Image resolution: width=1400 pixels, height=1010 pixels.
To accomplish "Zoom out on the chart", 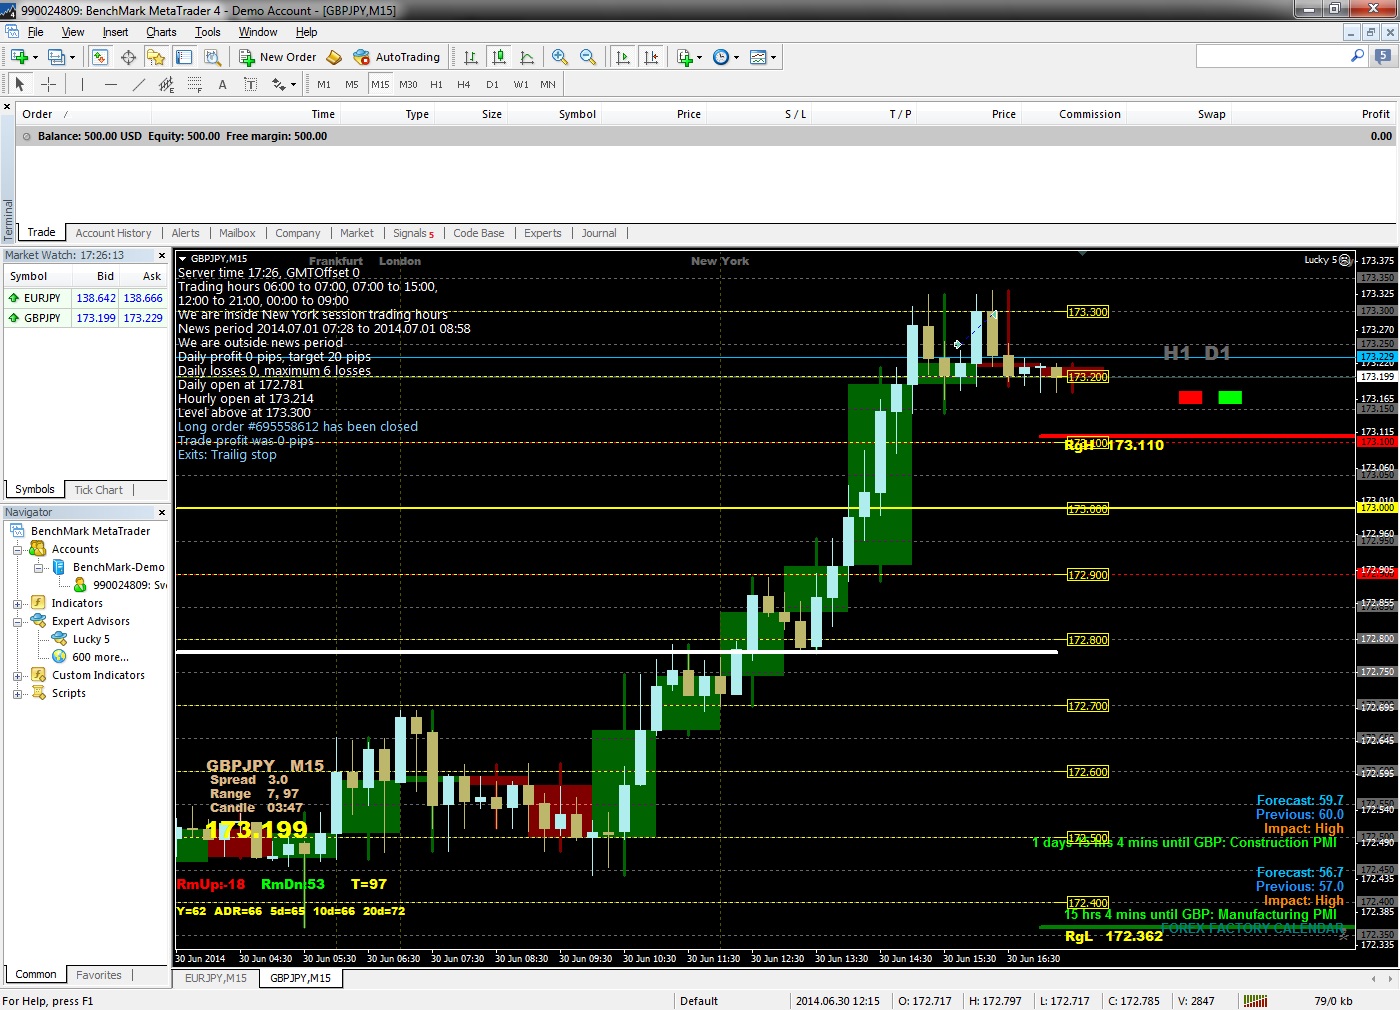I will tap(588, 57).
